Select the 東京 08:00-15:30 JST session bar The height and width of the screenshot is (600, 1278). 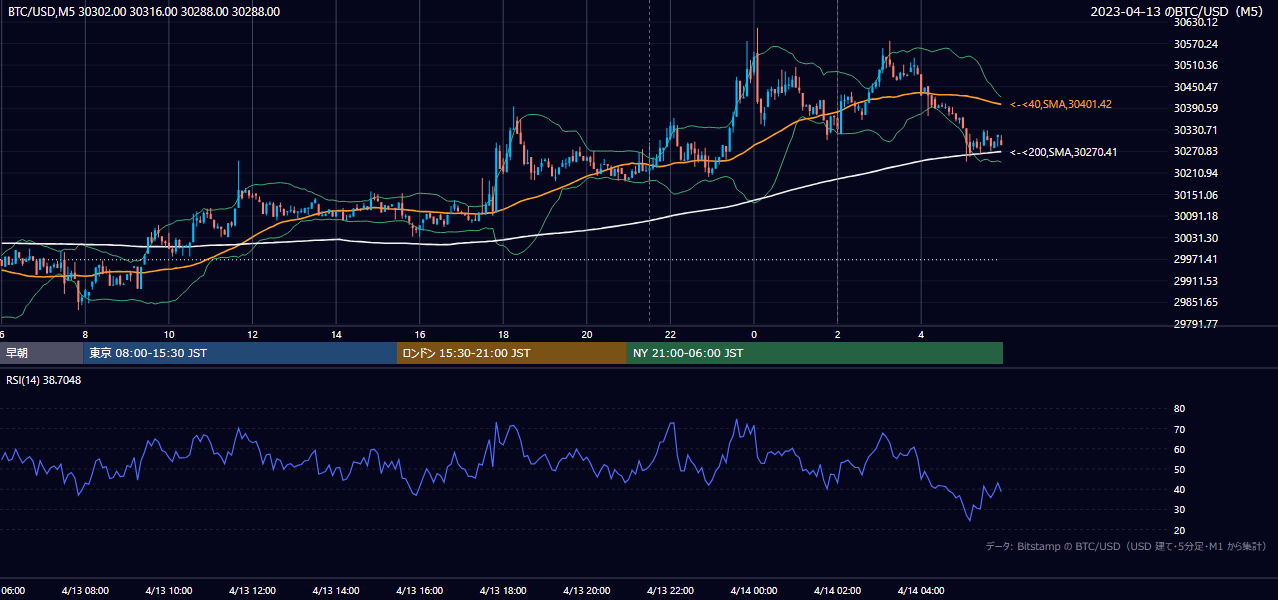point(240,353)
